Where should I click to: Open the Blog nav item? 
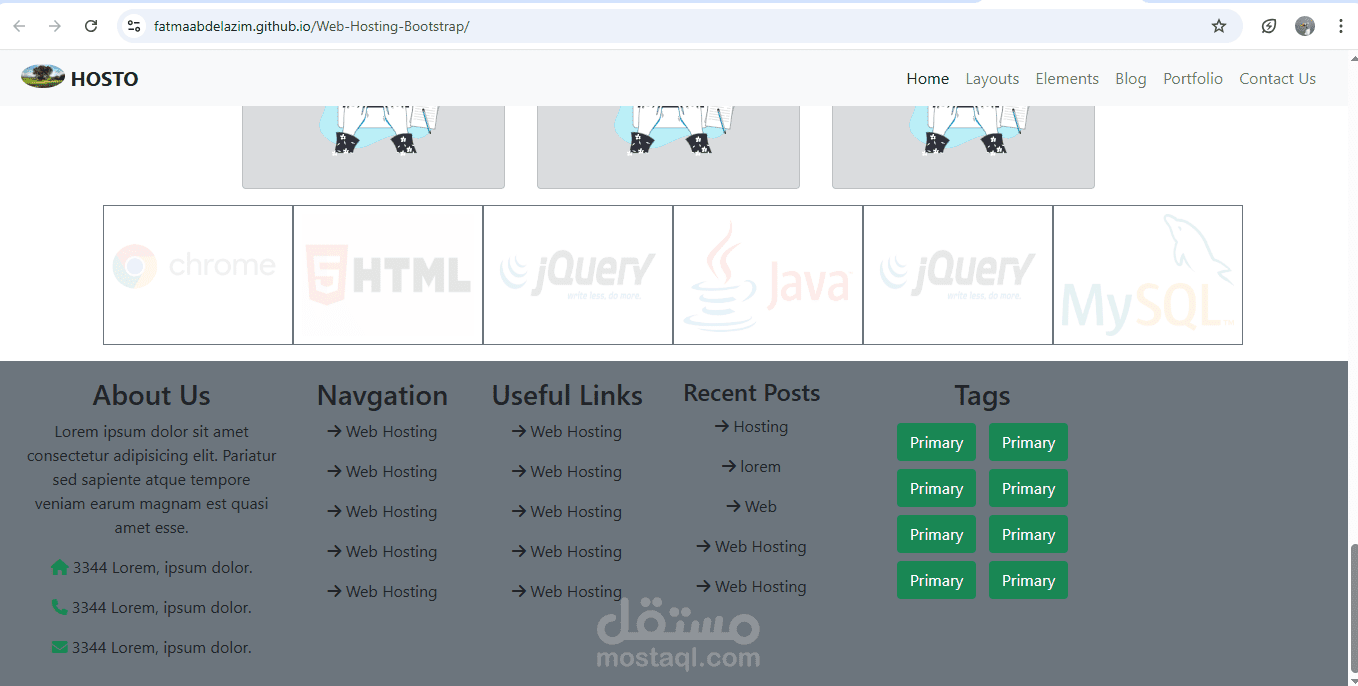[1131, 78]
